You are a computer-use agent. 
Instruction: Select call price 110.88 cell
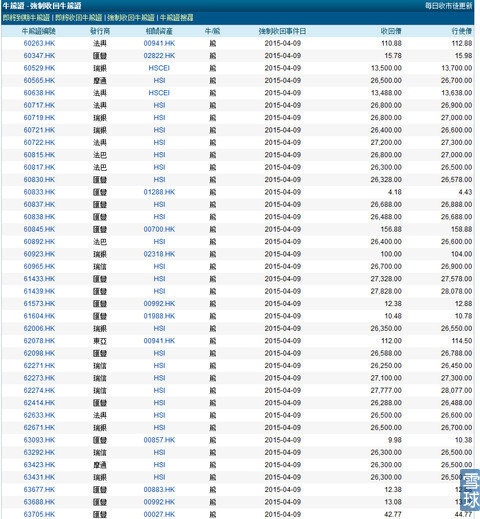click(391, 43)
